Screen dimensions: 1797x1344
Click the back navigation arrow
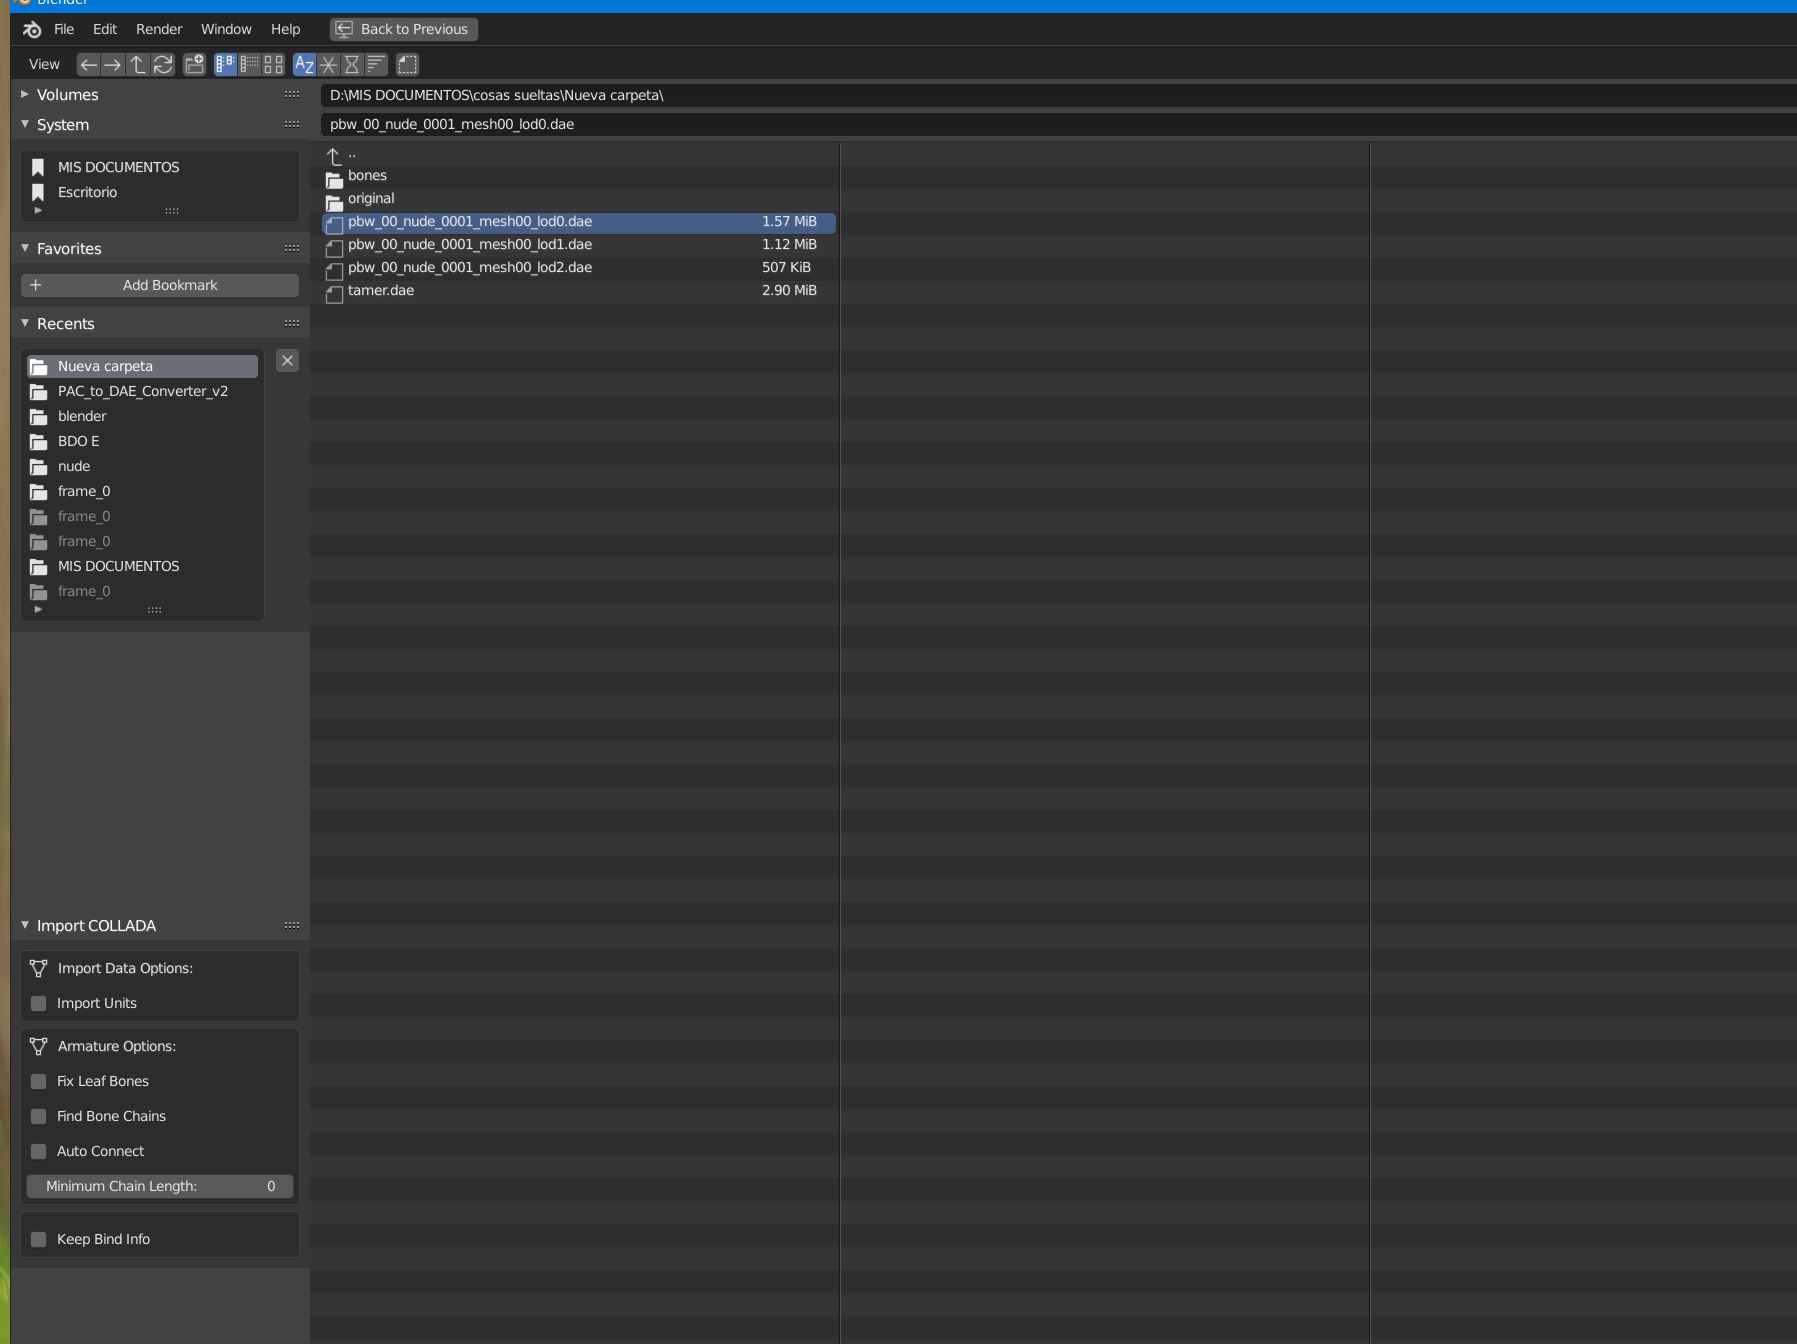(88, 65)
